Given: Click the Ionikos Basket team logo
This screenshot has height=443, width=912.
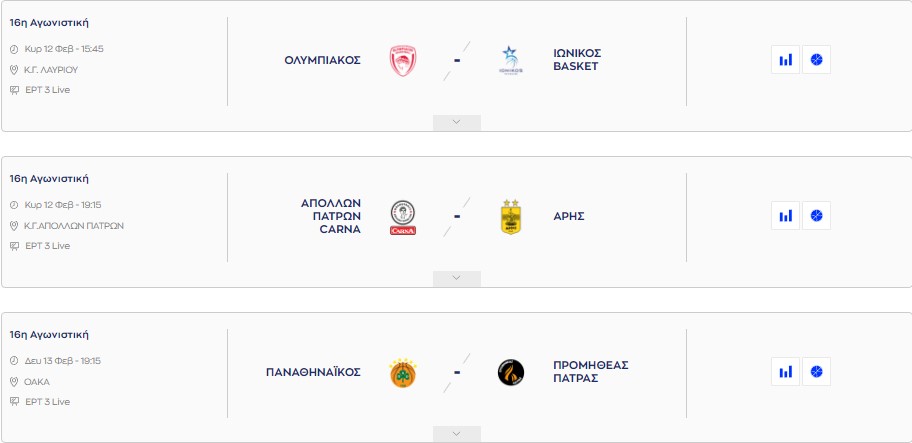Looking at the screenshot, I should (511, 61).
